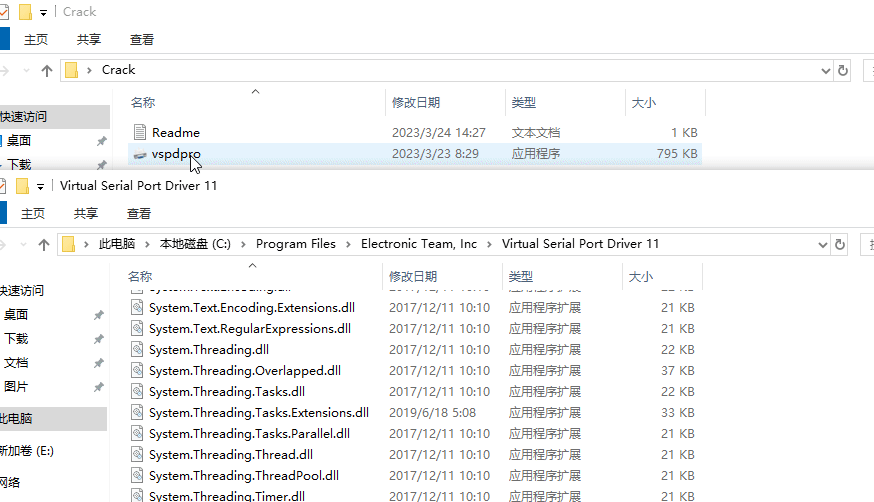Refresh the Virtual Serial Port Driver 11 folder

[839, 245]
